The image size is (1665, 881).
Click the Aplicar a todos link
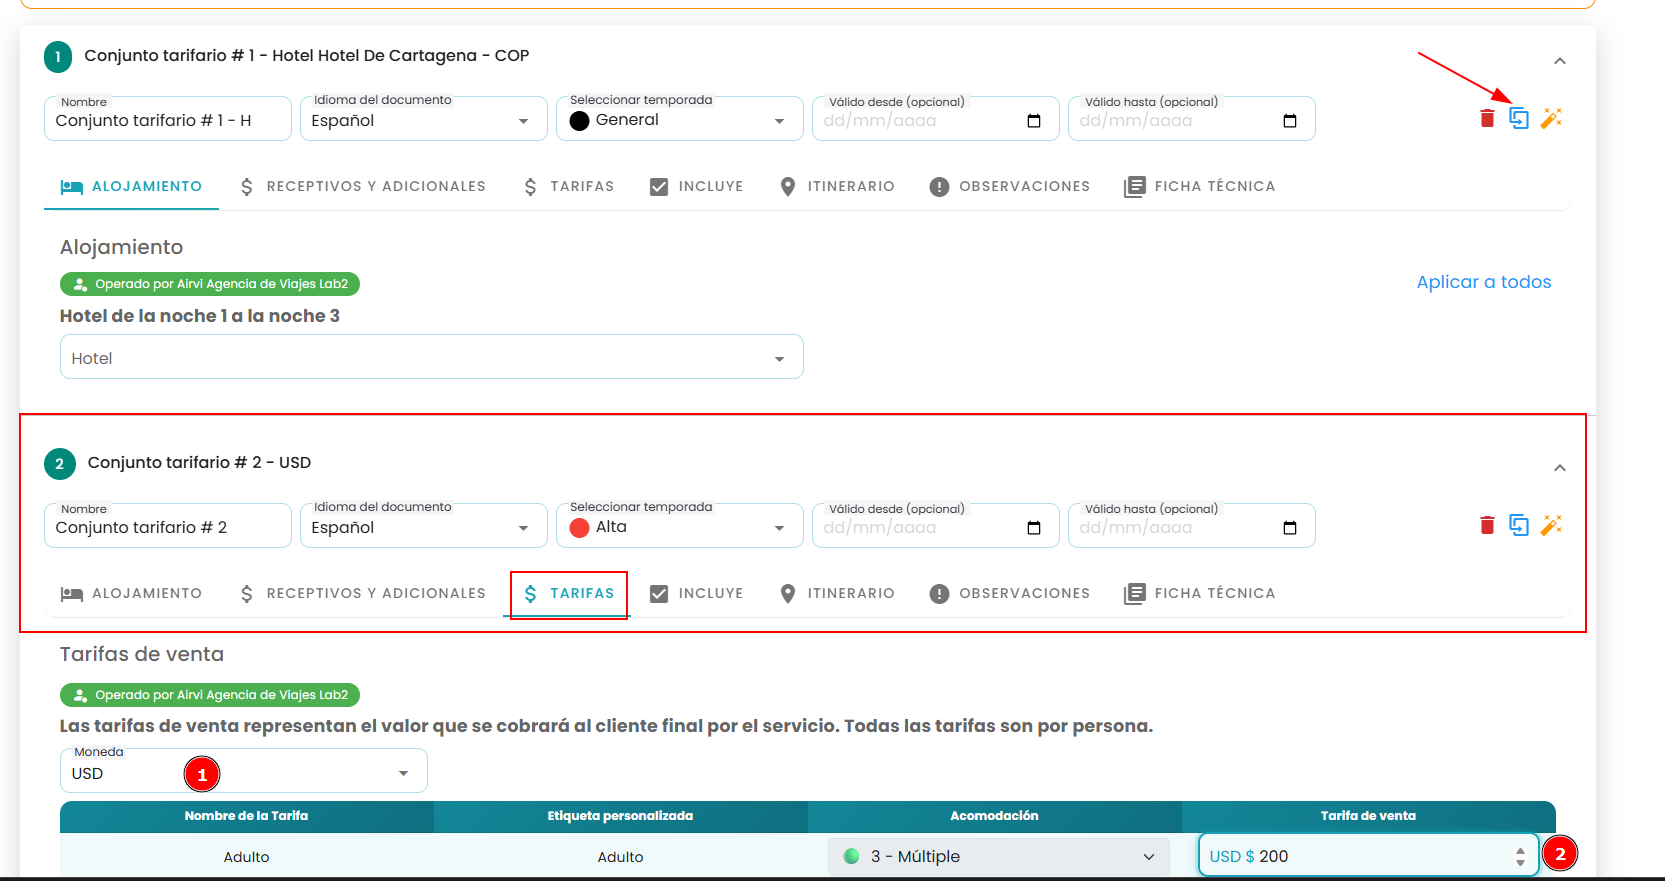1484,282
